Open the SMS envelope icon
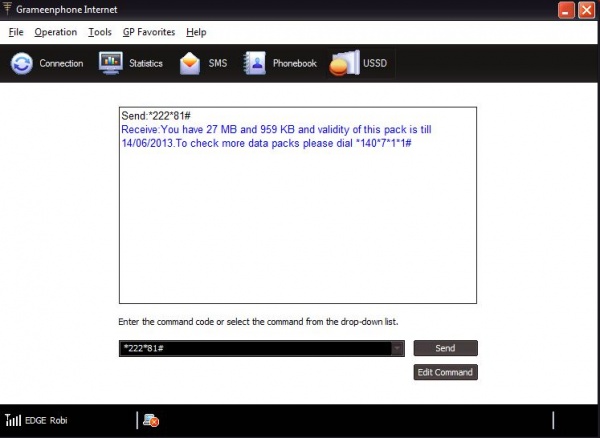600x438 pixels. 190,63
